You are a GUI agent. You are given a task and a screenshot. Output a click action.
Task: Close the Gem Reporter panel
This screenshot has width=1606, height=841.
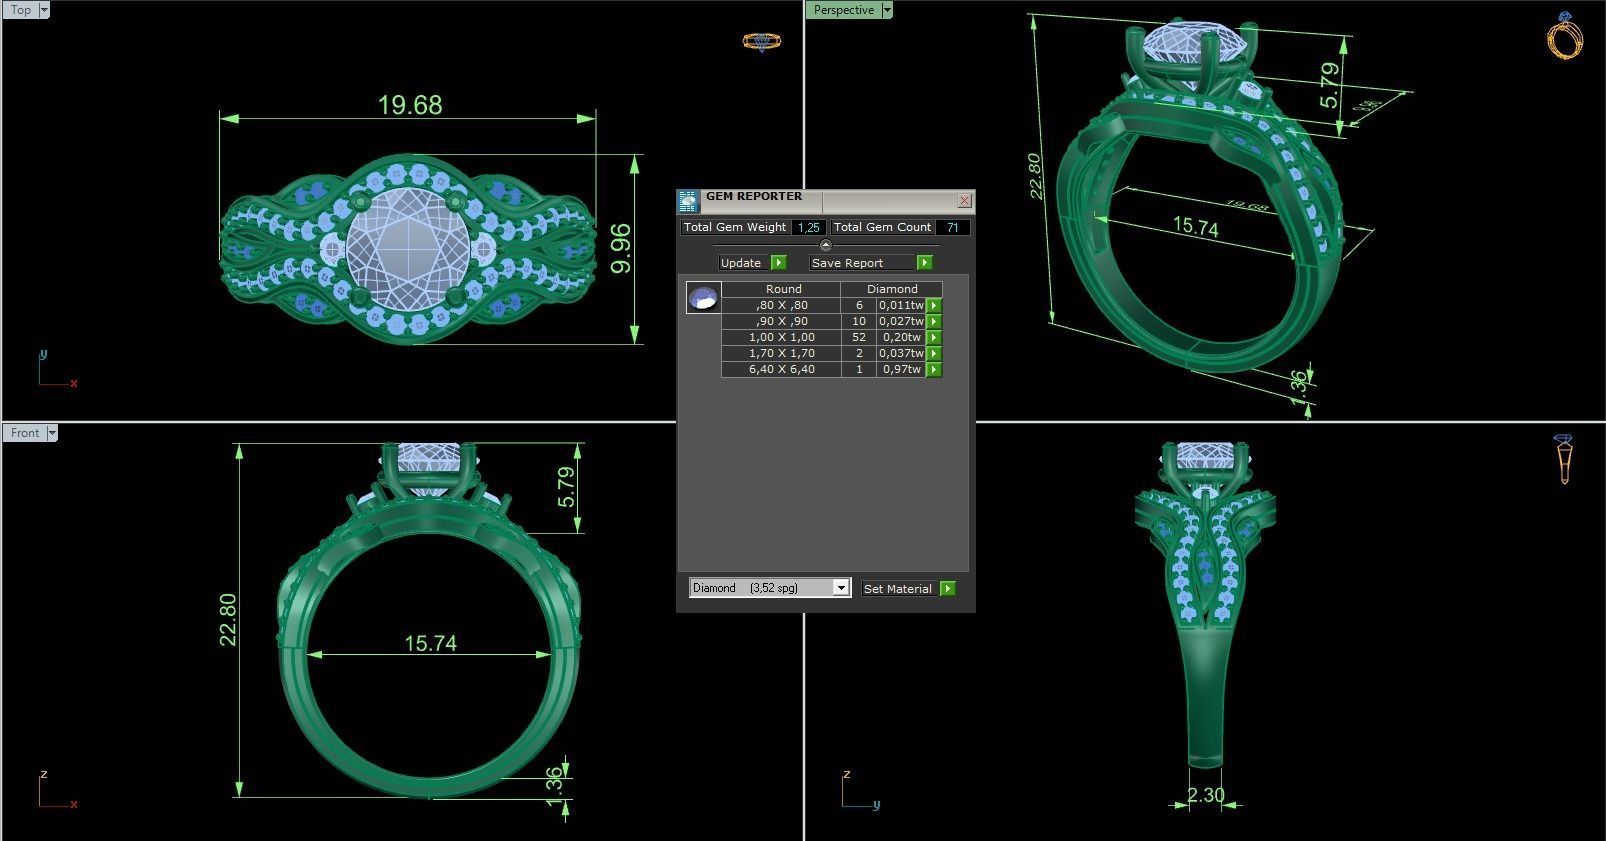[964, 200]
